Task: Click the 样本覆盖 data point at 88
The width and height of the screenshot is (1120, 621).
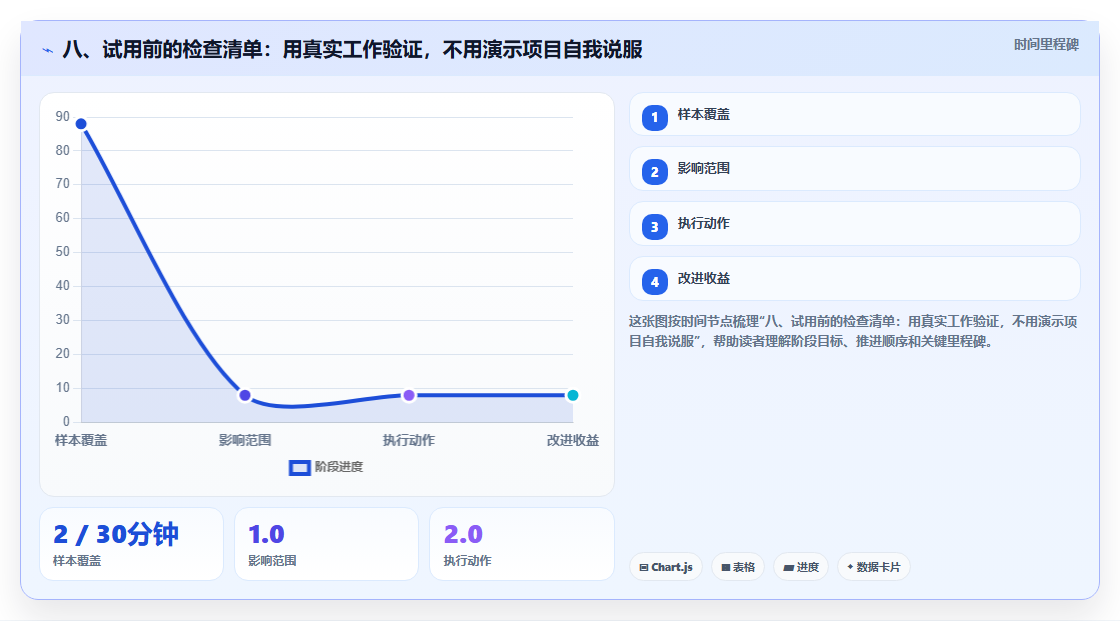Action: 81,124
